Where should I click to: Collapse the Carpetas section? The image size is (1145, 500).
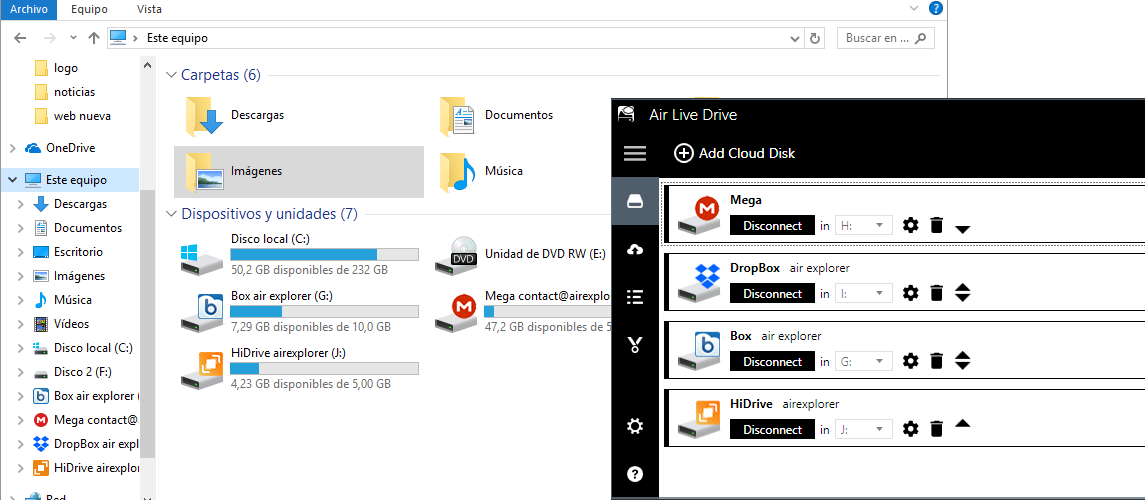coord(172,74)
